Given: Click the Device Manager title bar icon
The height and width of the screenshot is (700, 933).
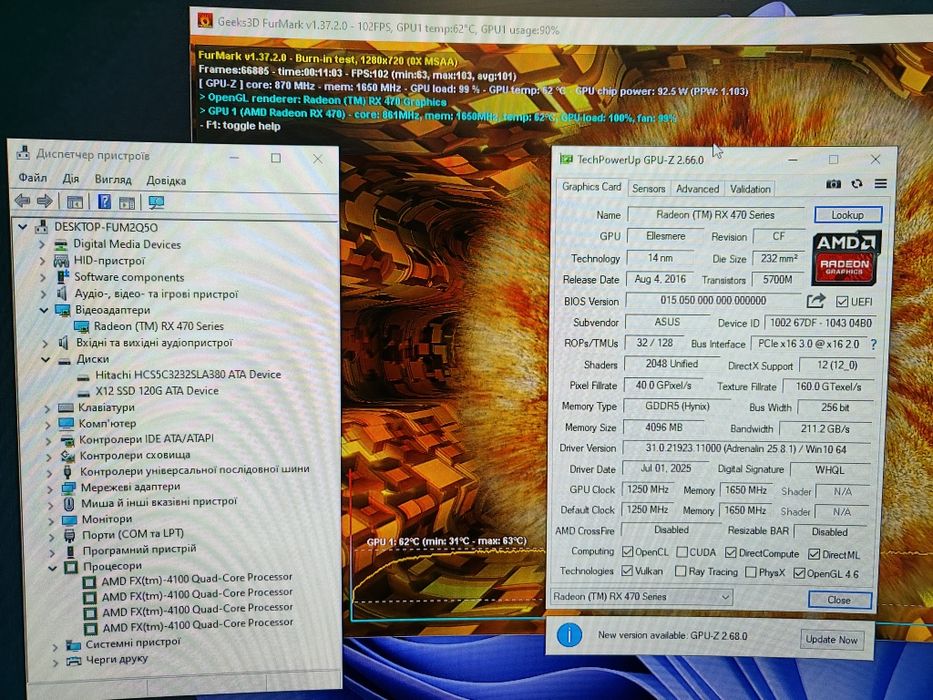Looking at the screenshot, I should [x=23, y=152].
